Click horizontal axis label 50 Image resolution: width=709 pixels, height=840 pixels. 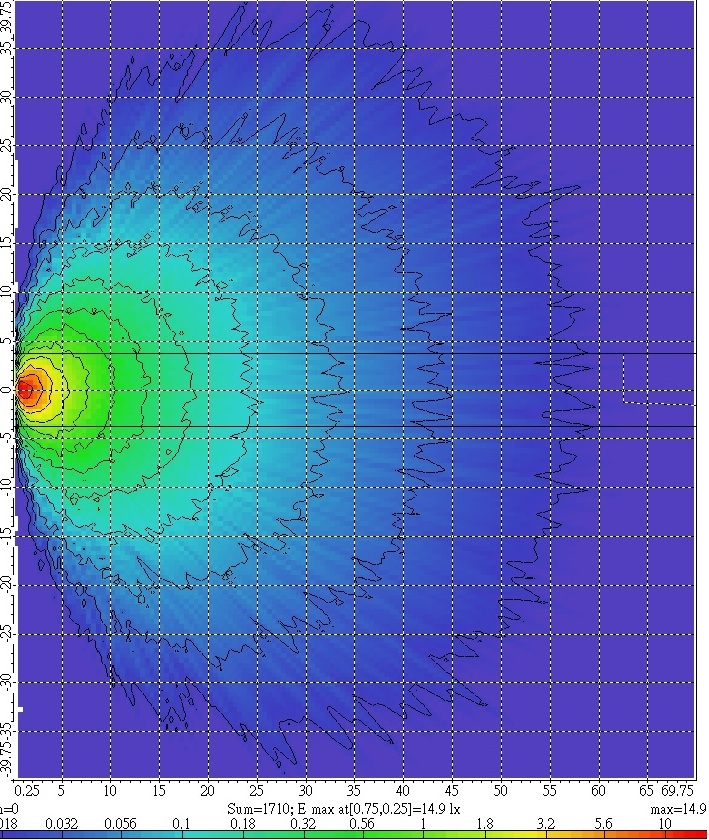pos(501,791)
